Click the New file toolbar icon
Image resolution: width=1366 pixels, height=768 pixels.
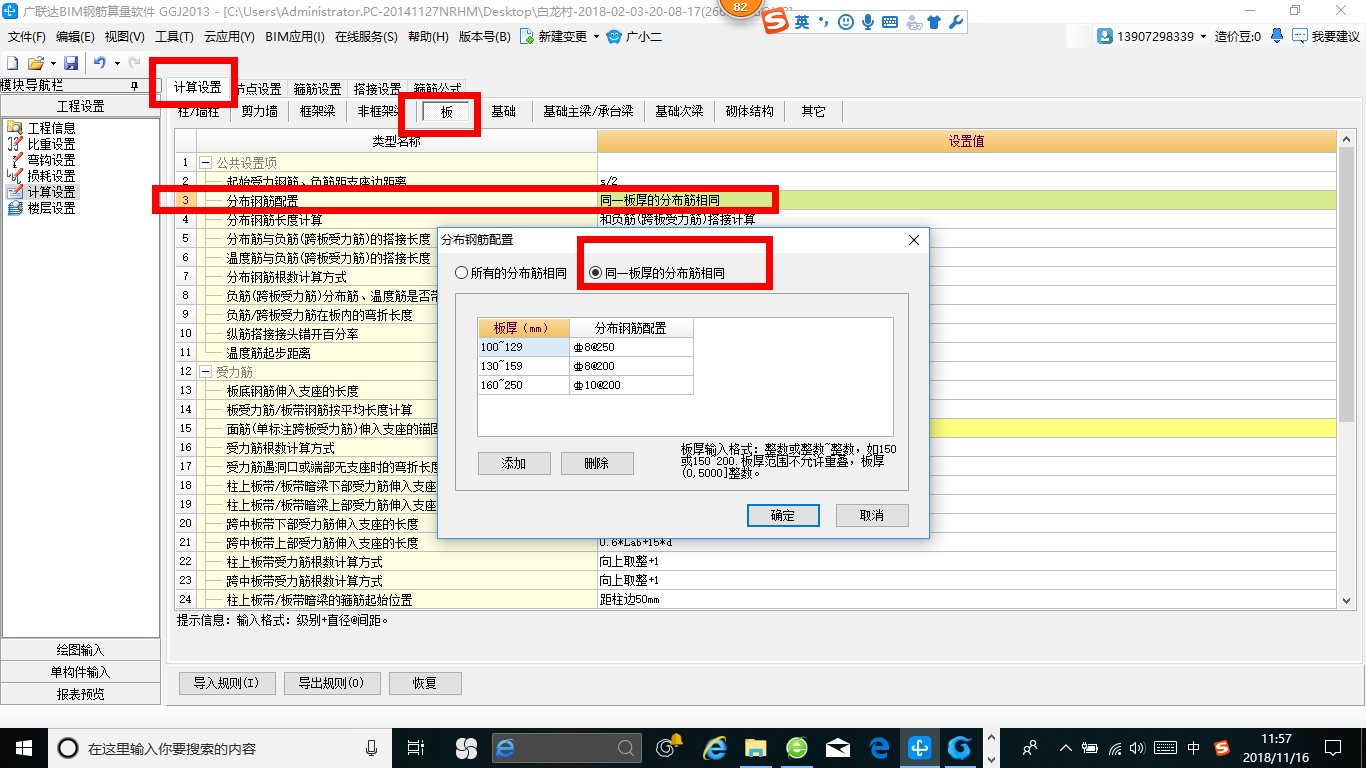pyautogui.click(x=12, y=63)
